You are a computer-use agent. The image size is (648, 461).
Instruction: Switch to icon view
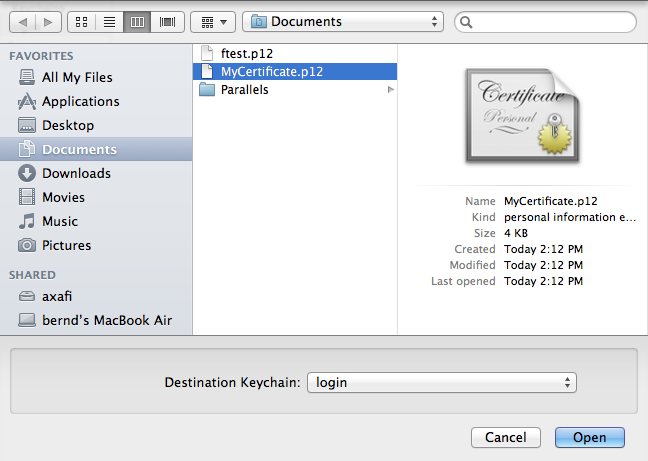[x=81, y=22]
